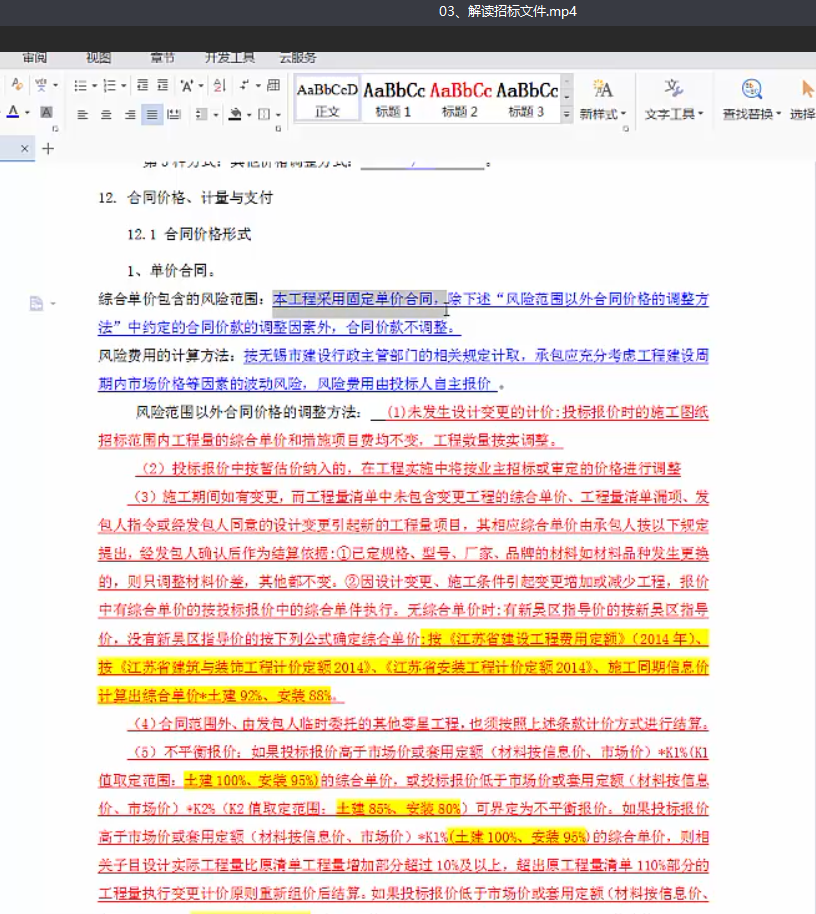Apply numbered list formatting
This screenshot has width=816, height=914.
click(x=110, y=84)
